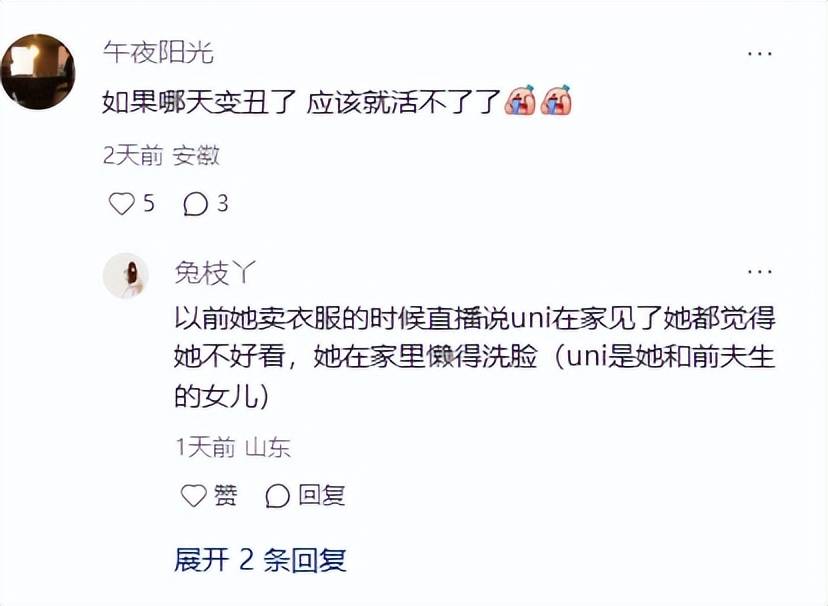The height and width of the screenshot is (606, 828).
Task: Click the like count 5
Action: [149, 203]
